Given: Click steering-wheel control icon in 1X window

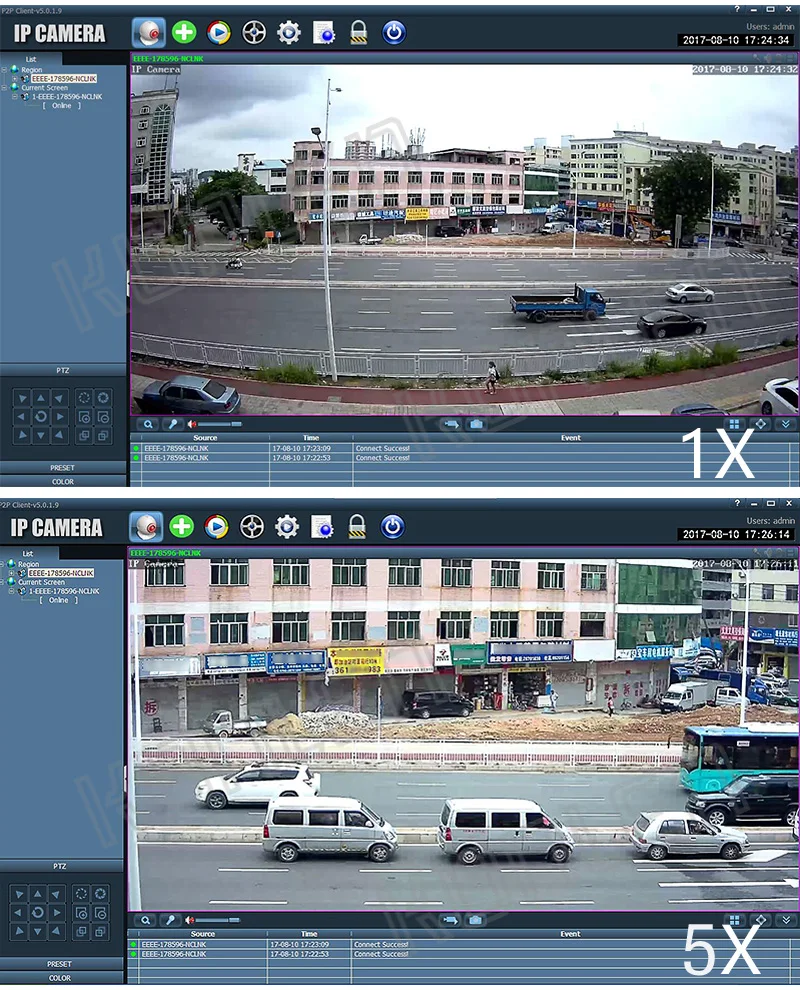Looking at the screenshot, I should 254,33.
